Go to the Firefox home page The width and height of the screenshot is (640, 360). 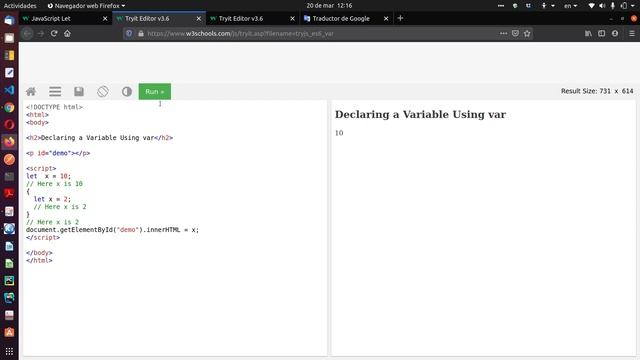[67, 33]
